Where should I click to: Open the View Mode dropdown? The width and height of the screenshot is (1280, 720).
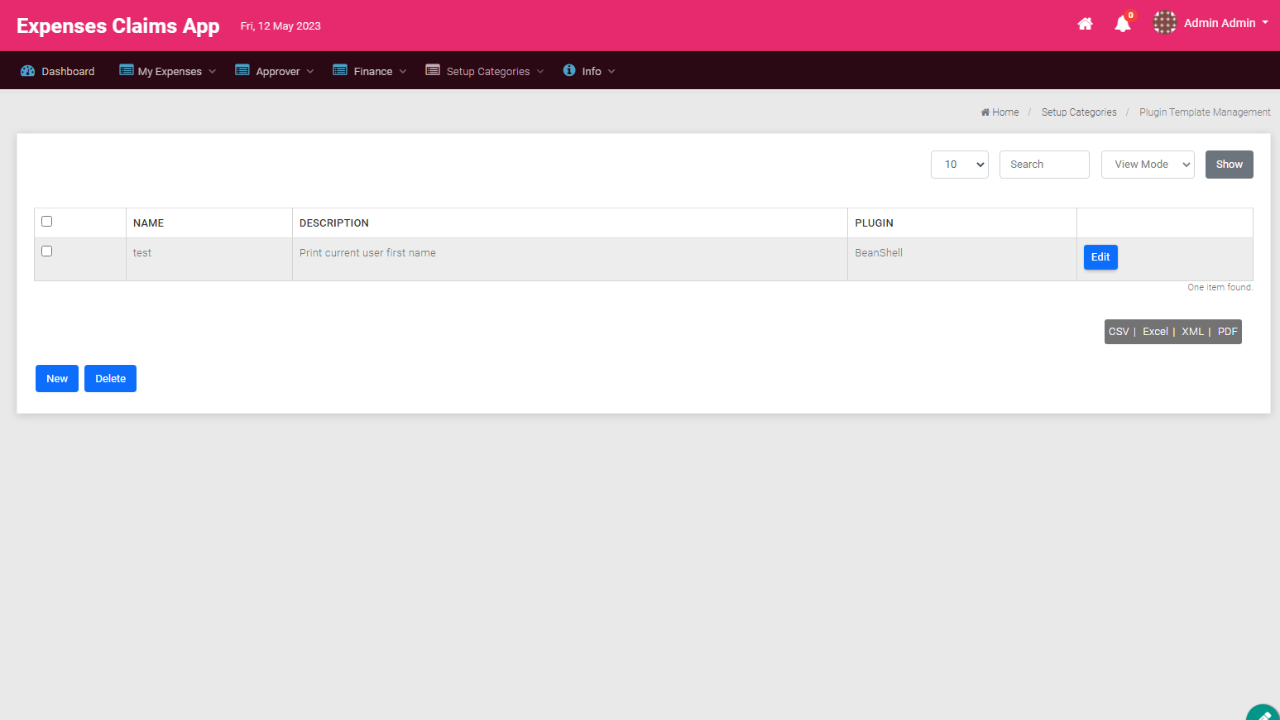point(1148,165)
